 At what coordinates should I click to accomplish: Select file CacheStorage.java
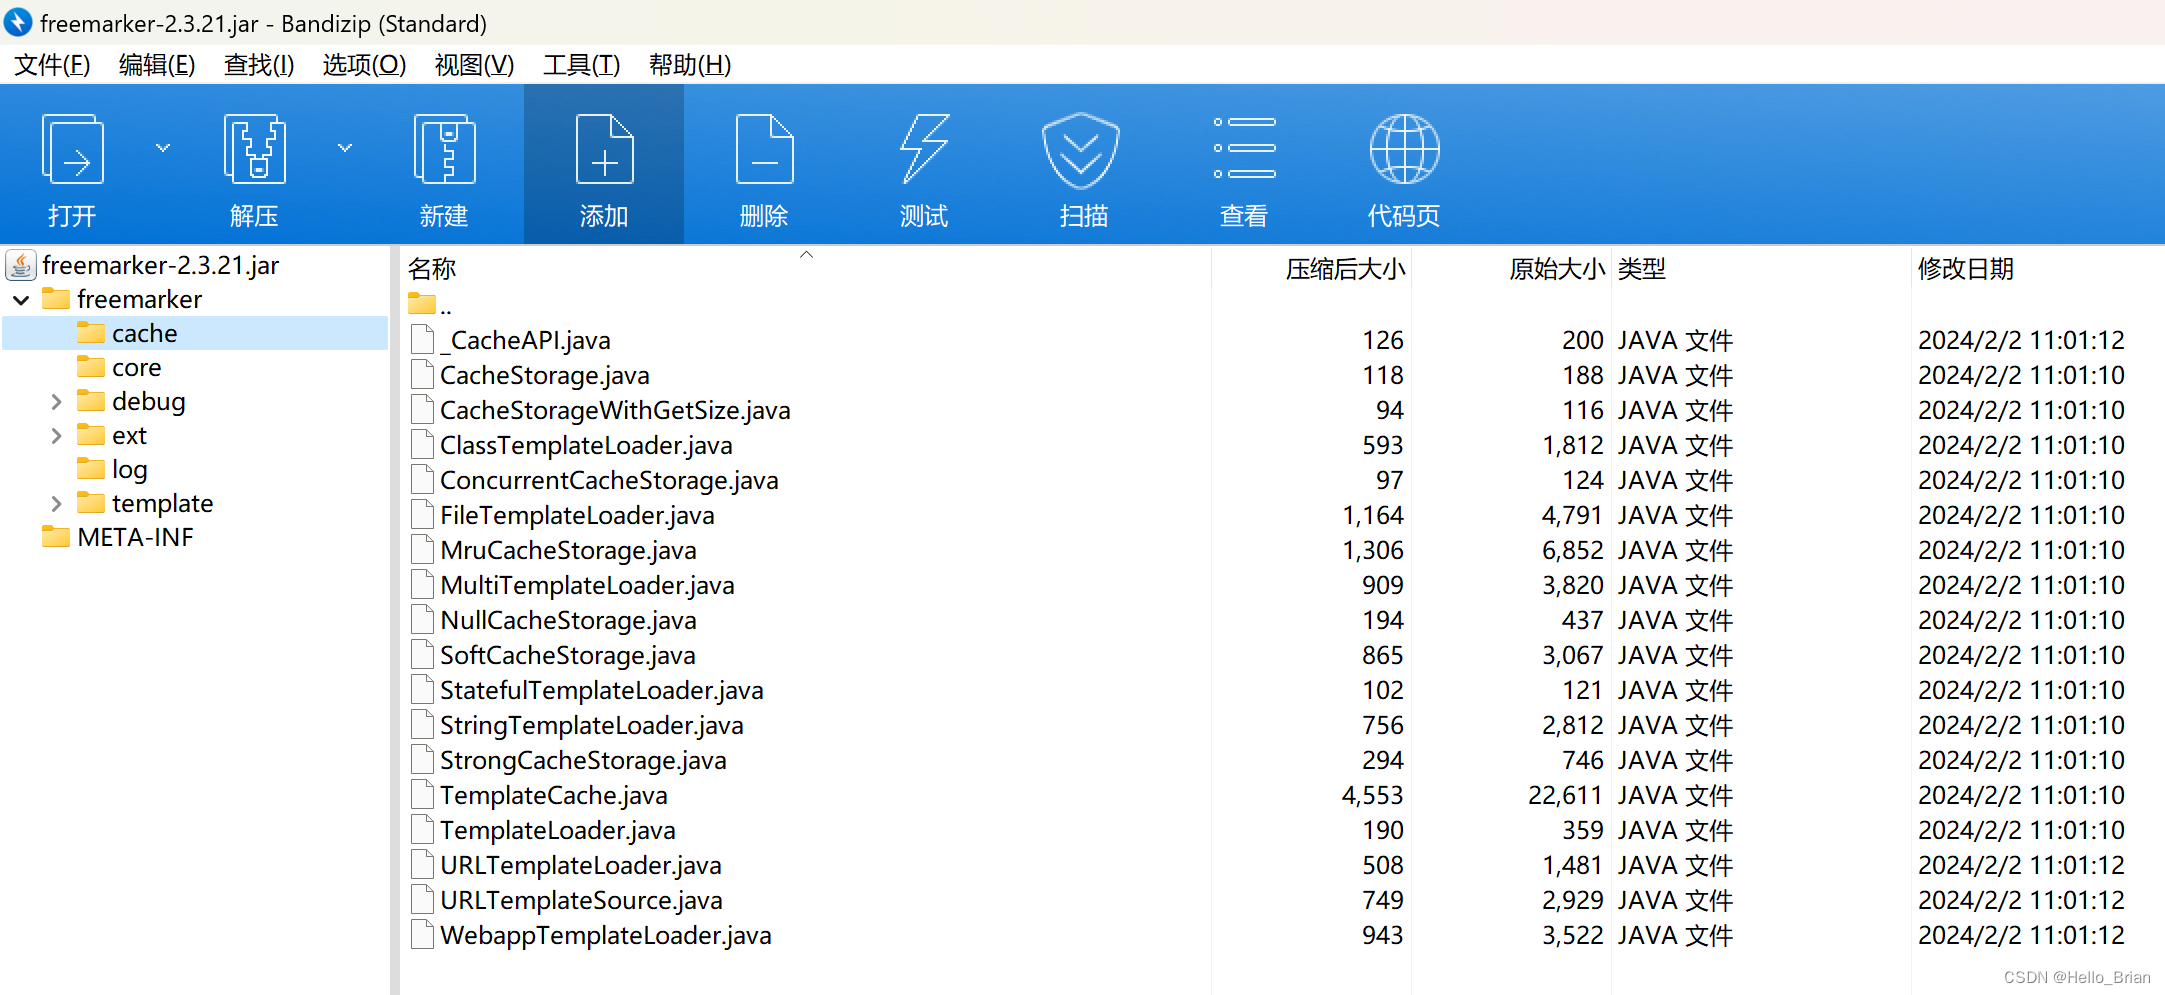(544, 375)
